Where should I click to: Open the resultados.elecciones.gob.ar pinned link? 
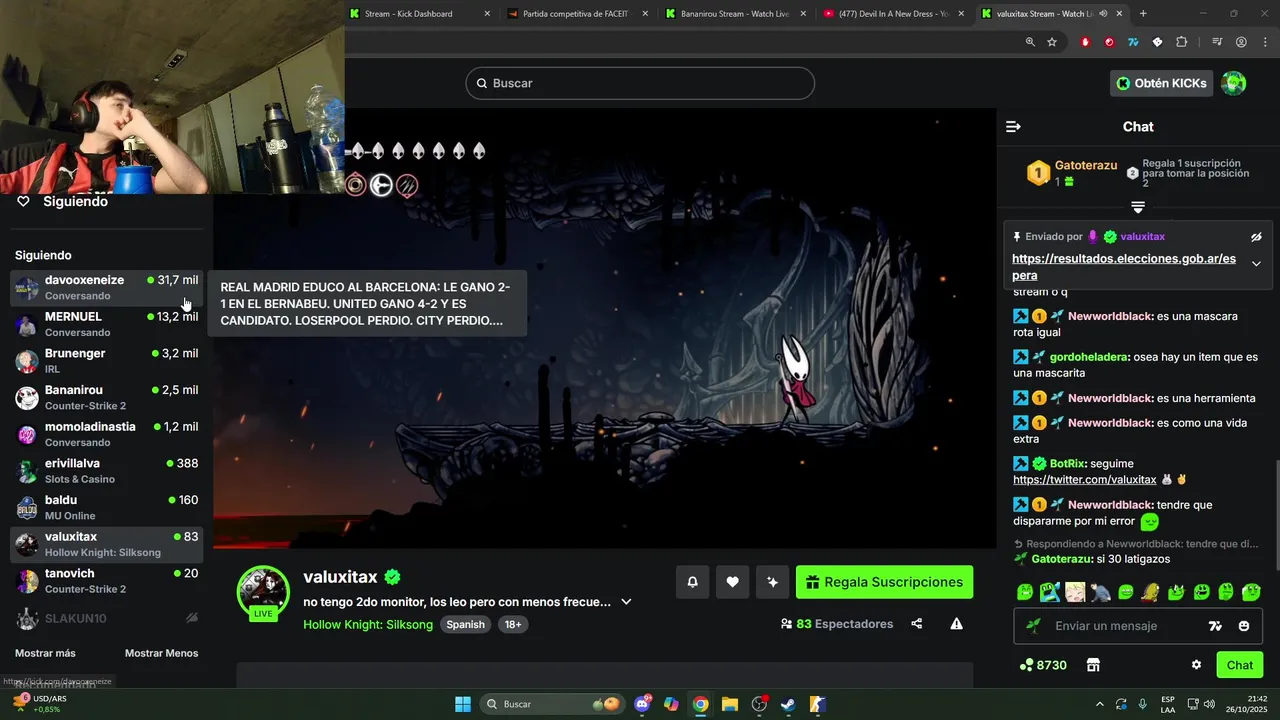(1124, 267)
